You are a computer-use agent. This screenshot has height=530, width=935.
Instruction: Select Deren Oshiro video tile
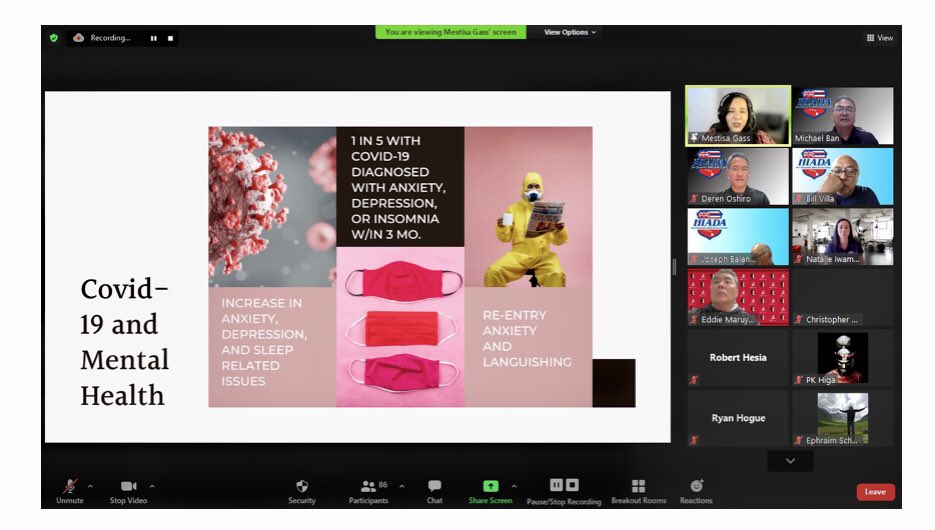pos(738,176)
